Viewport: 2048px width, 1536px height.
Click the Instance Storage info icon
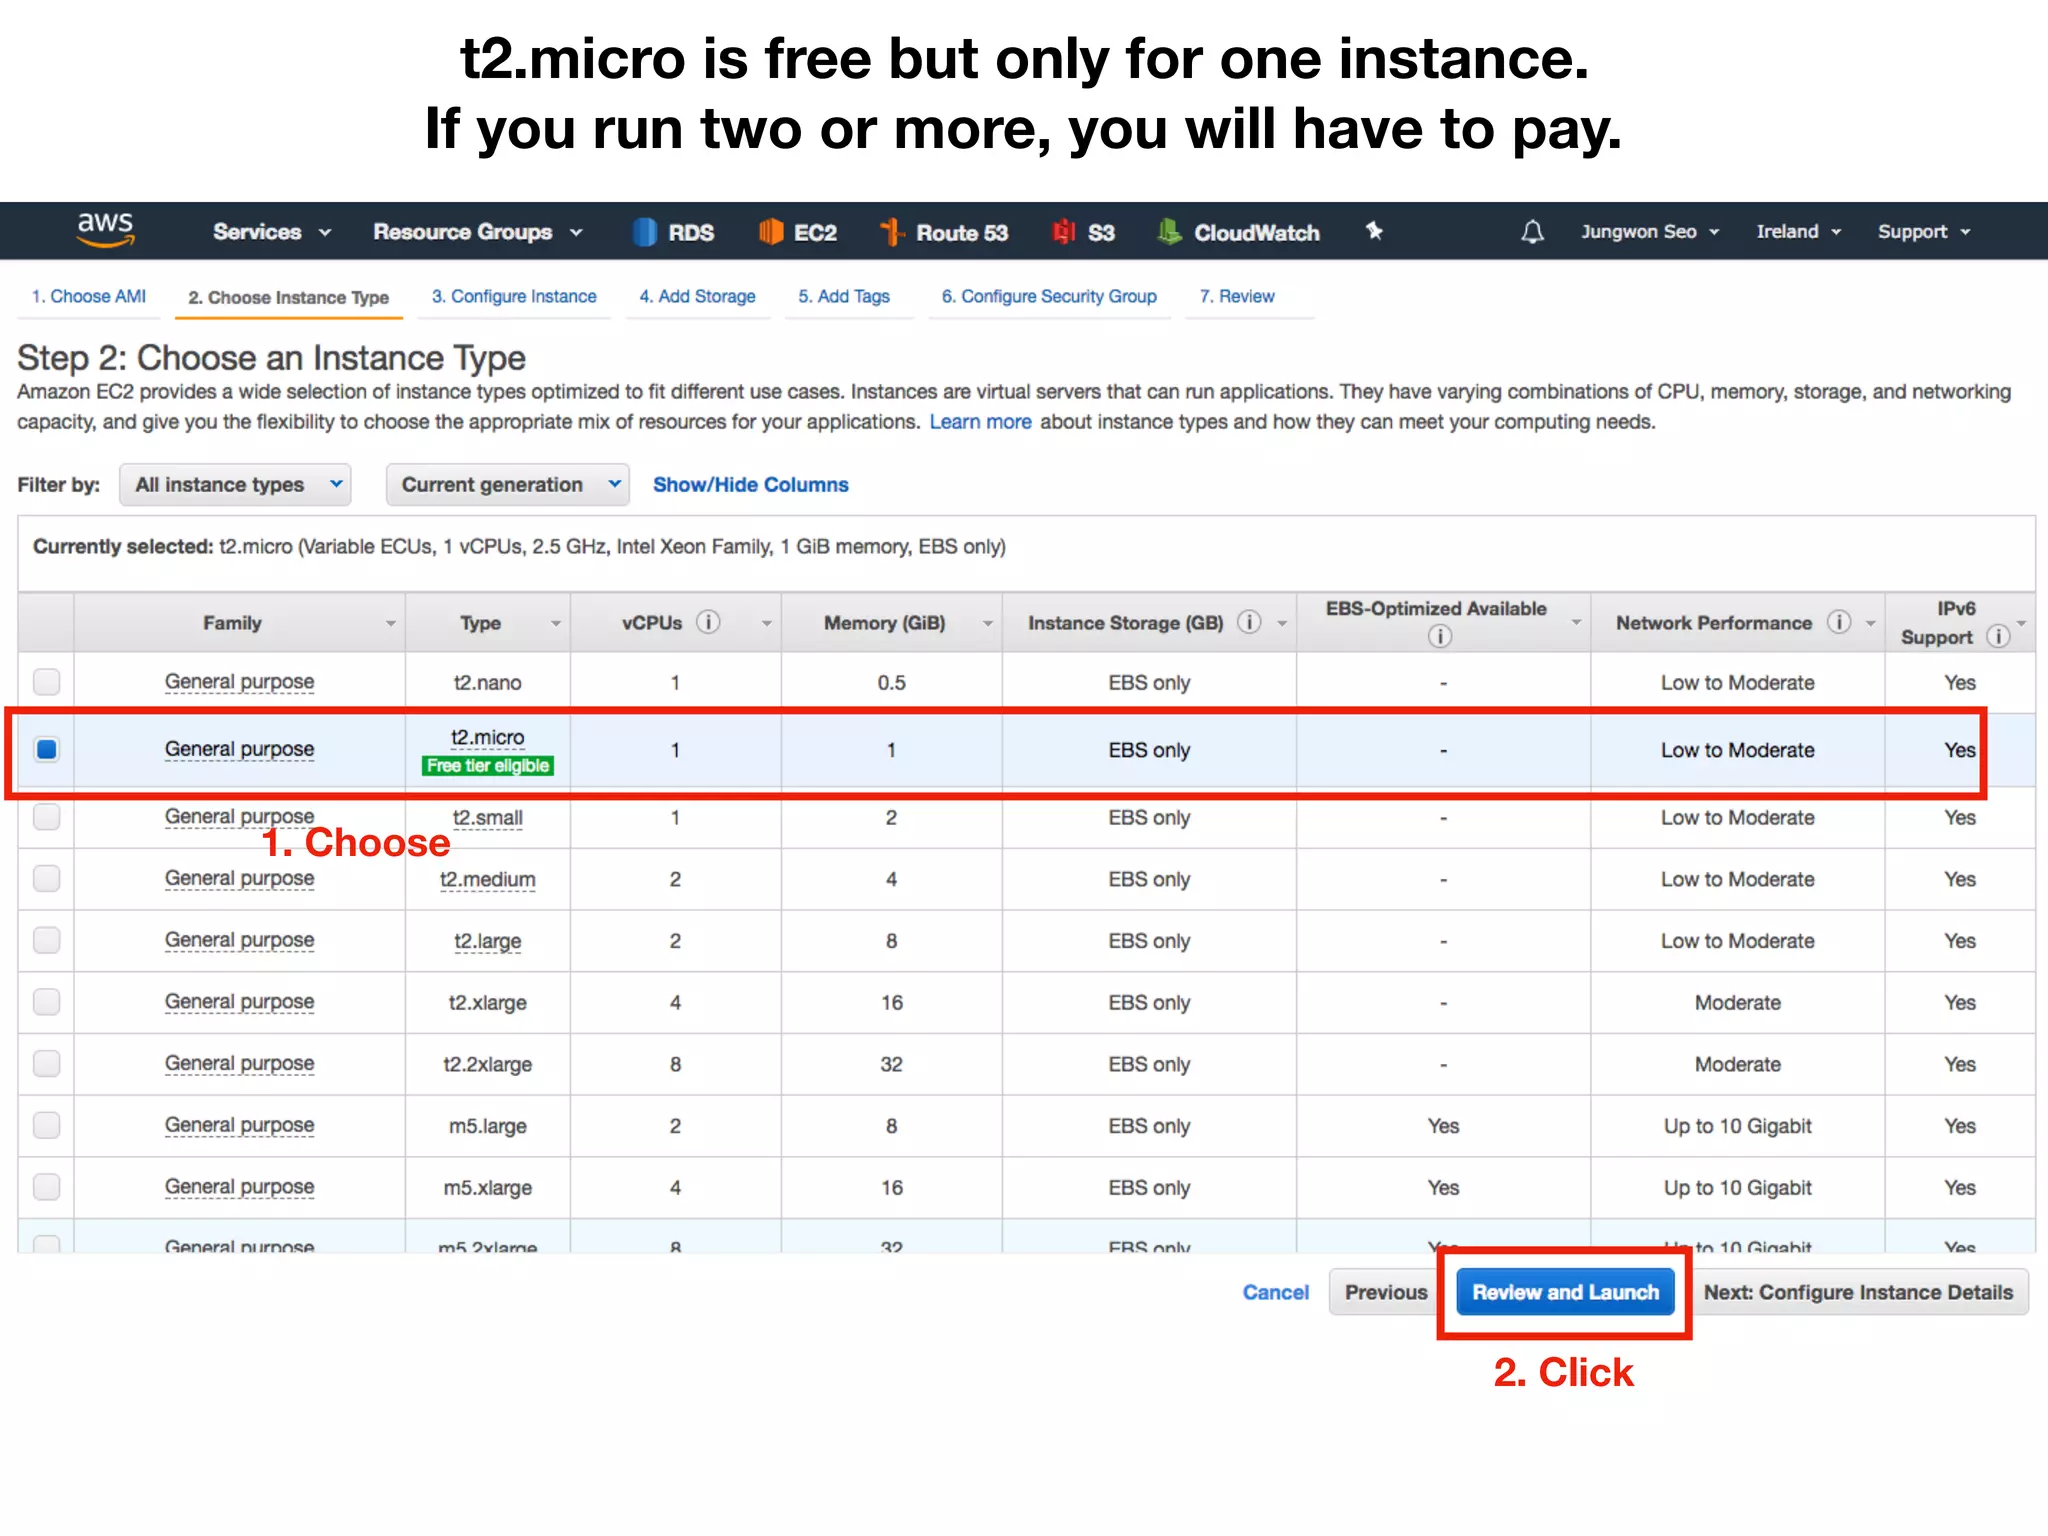[x=1249, y=622]
